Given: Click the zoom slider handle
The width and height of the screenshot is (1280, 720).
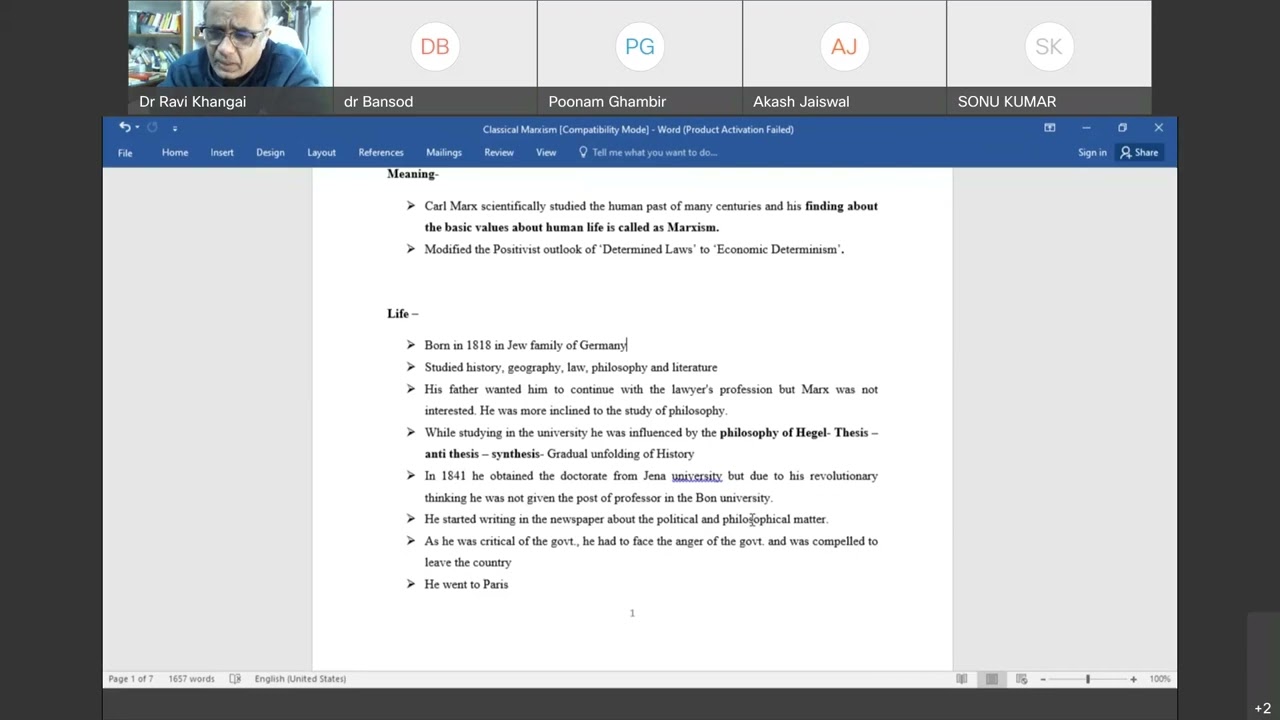Looking at the screenshot, I should pyautogui.click(x=1088, y=679).
